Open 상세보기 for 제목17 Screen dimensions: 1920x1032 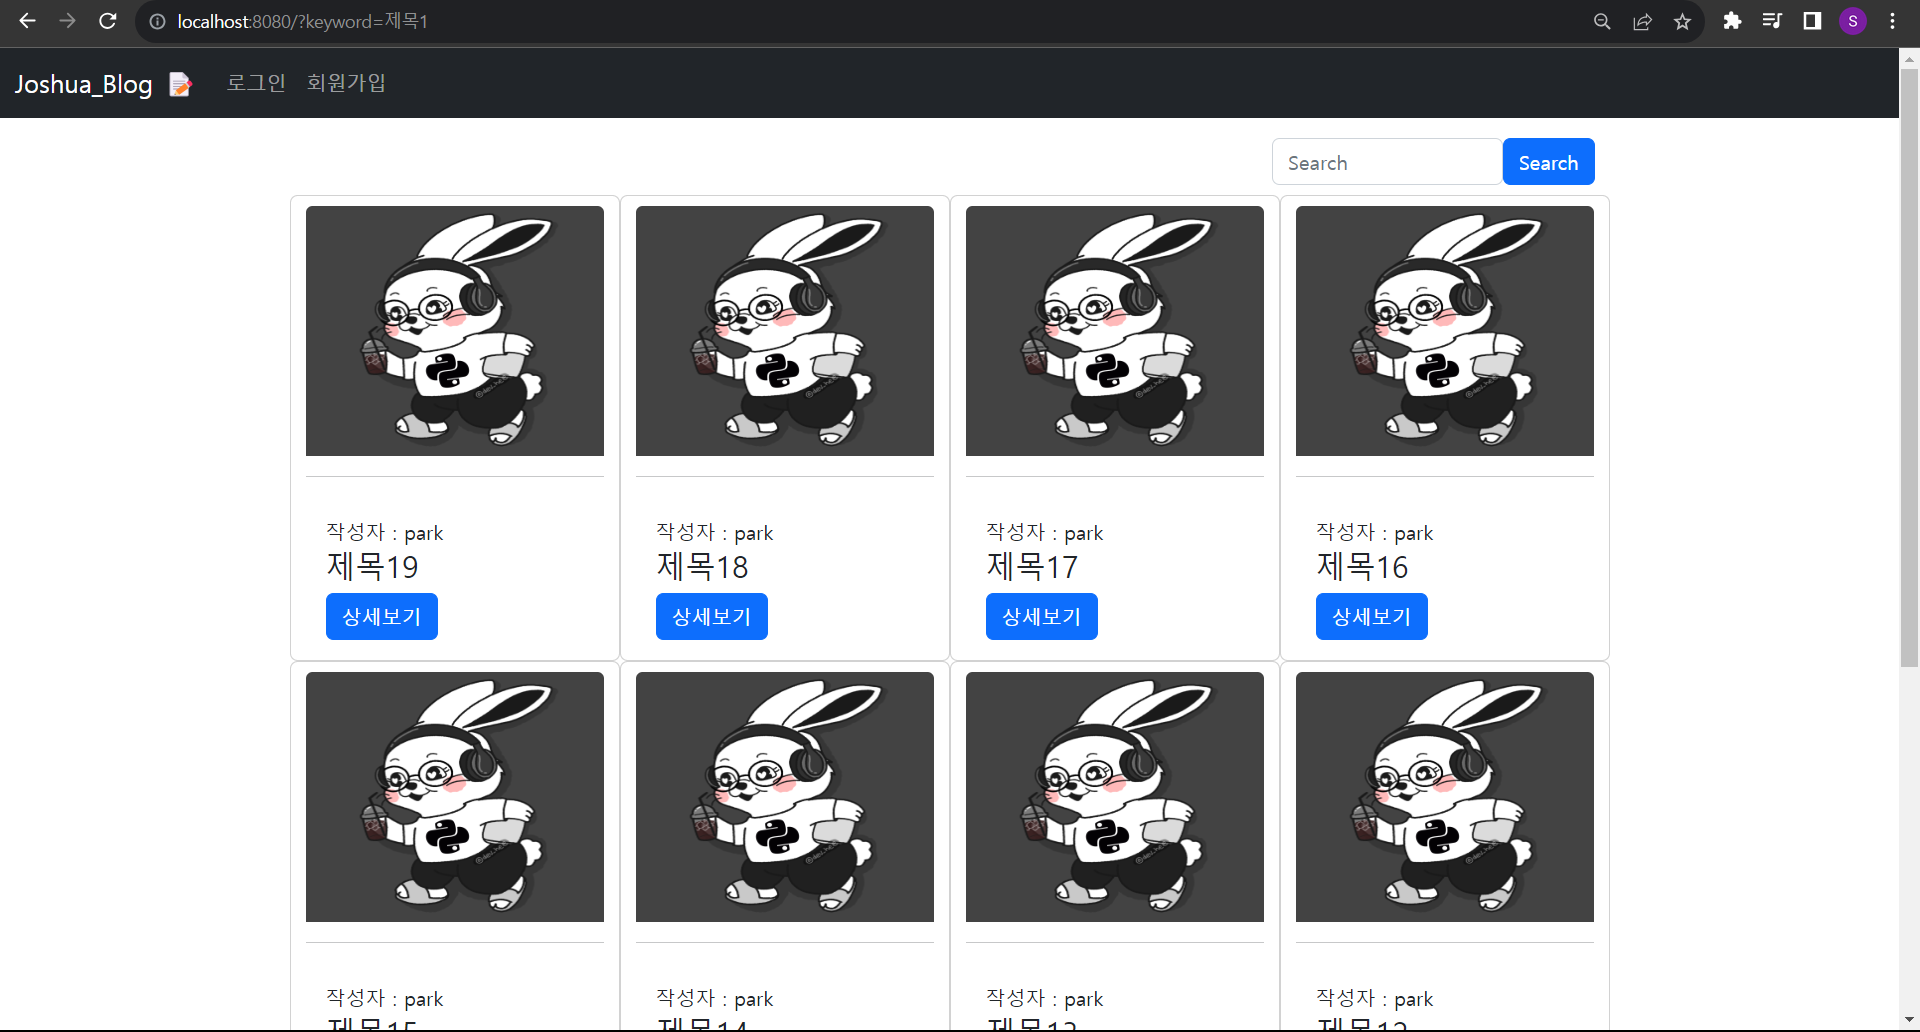(x=1042, y=616)
